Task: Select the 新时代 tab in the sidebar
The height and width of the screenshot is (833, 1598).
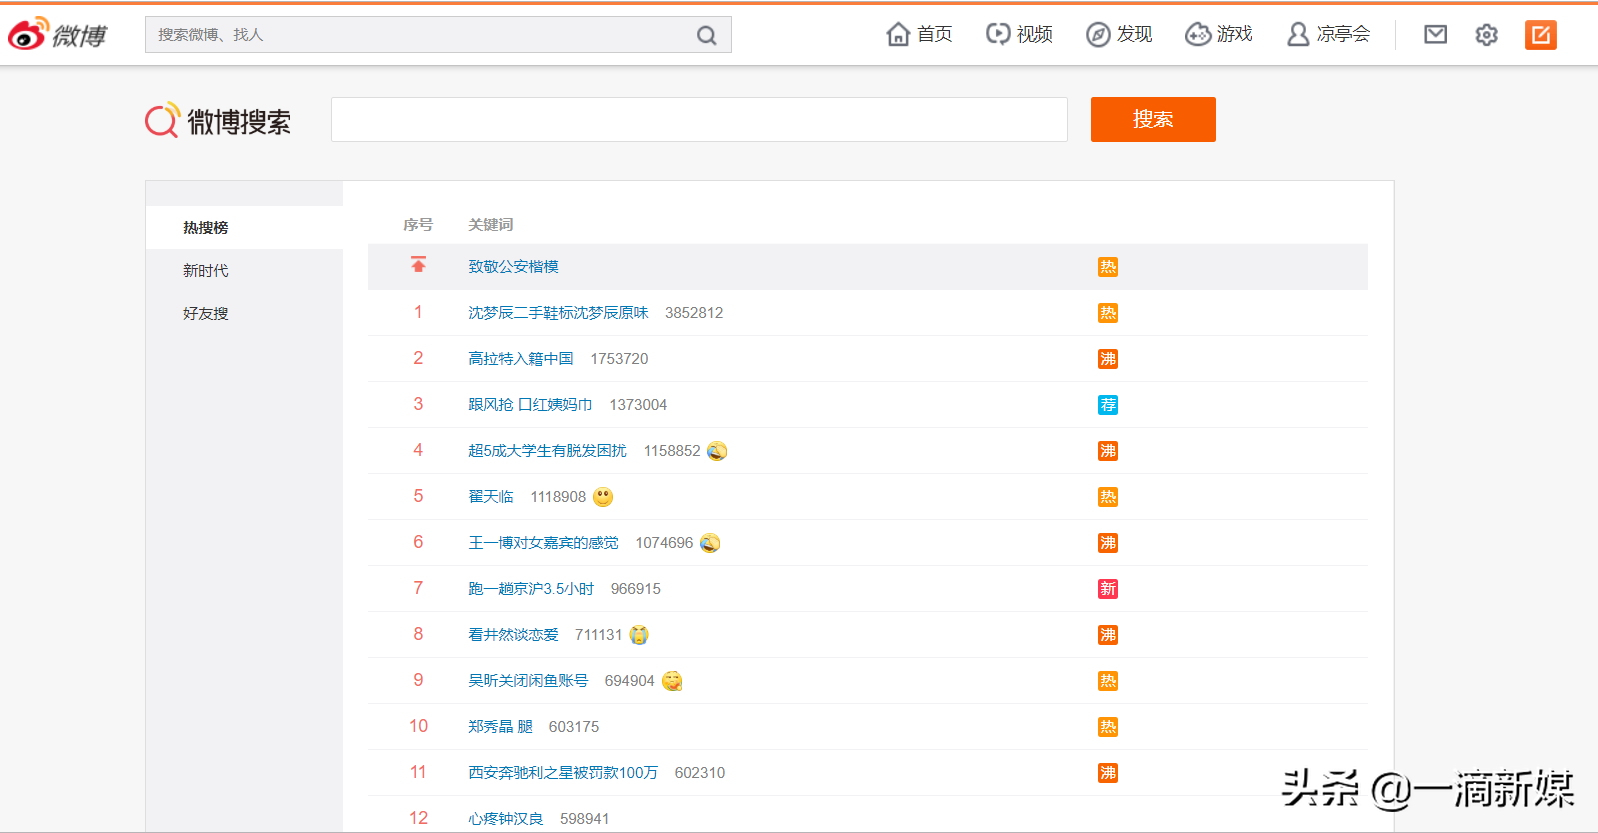Action: (244, 271)
